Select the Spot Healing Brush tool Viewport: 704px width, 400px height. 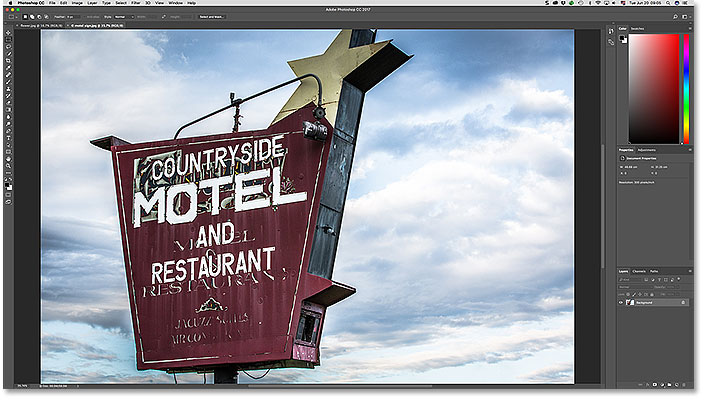(x=9, y=75)
